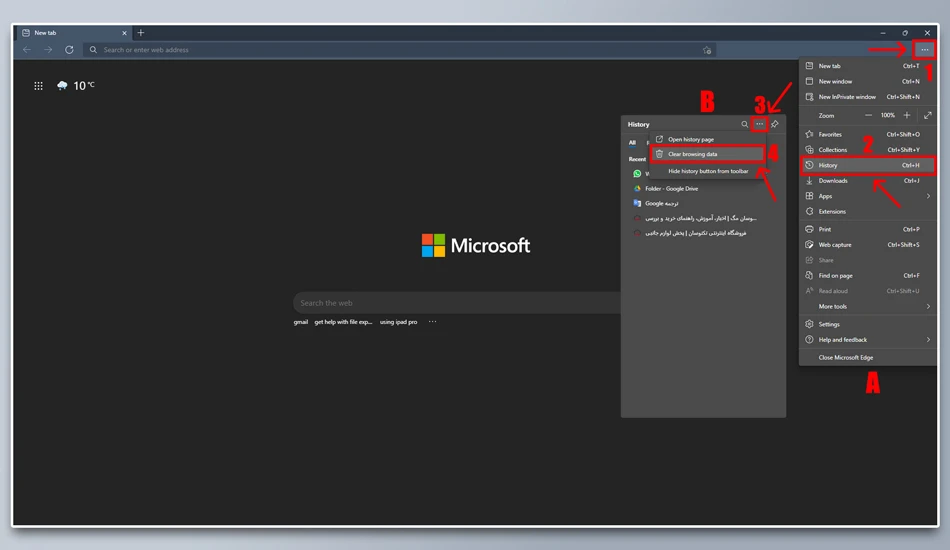Select New window in Edge menu

click(x=868, y=81)
